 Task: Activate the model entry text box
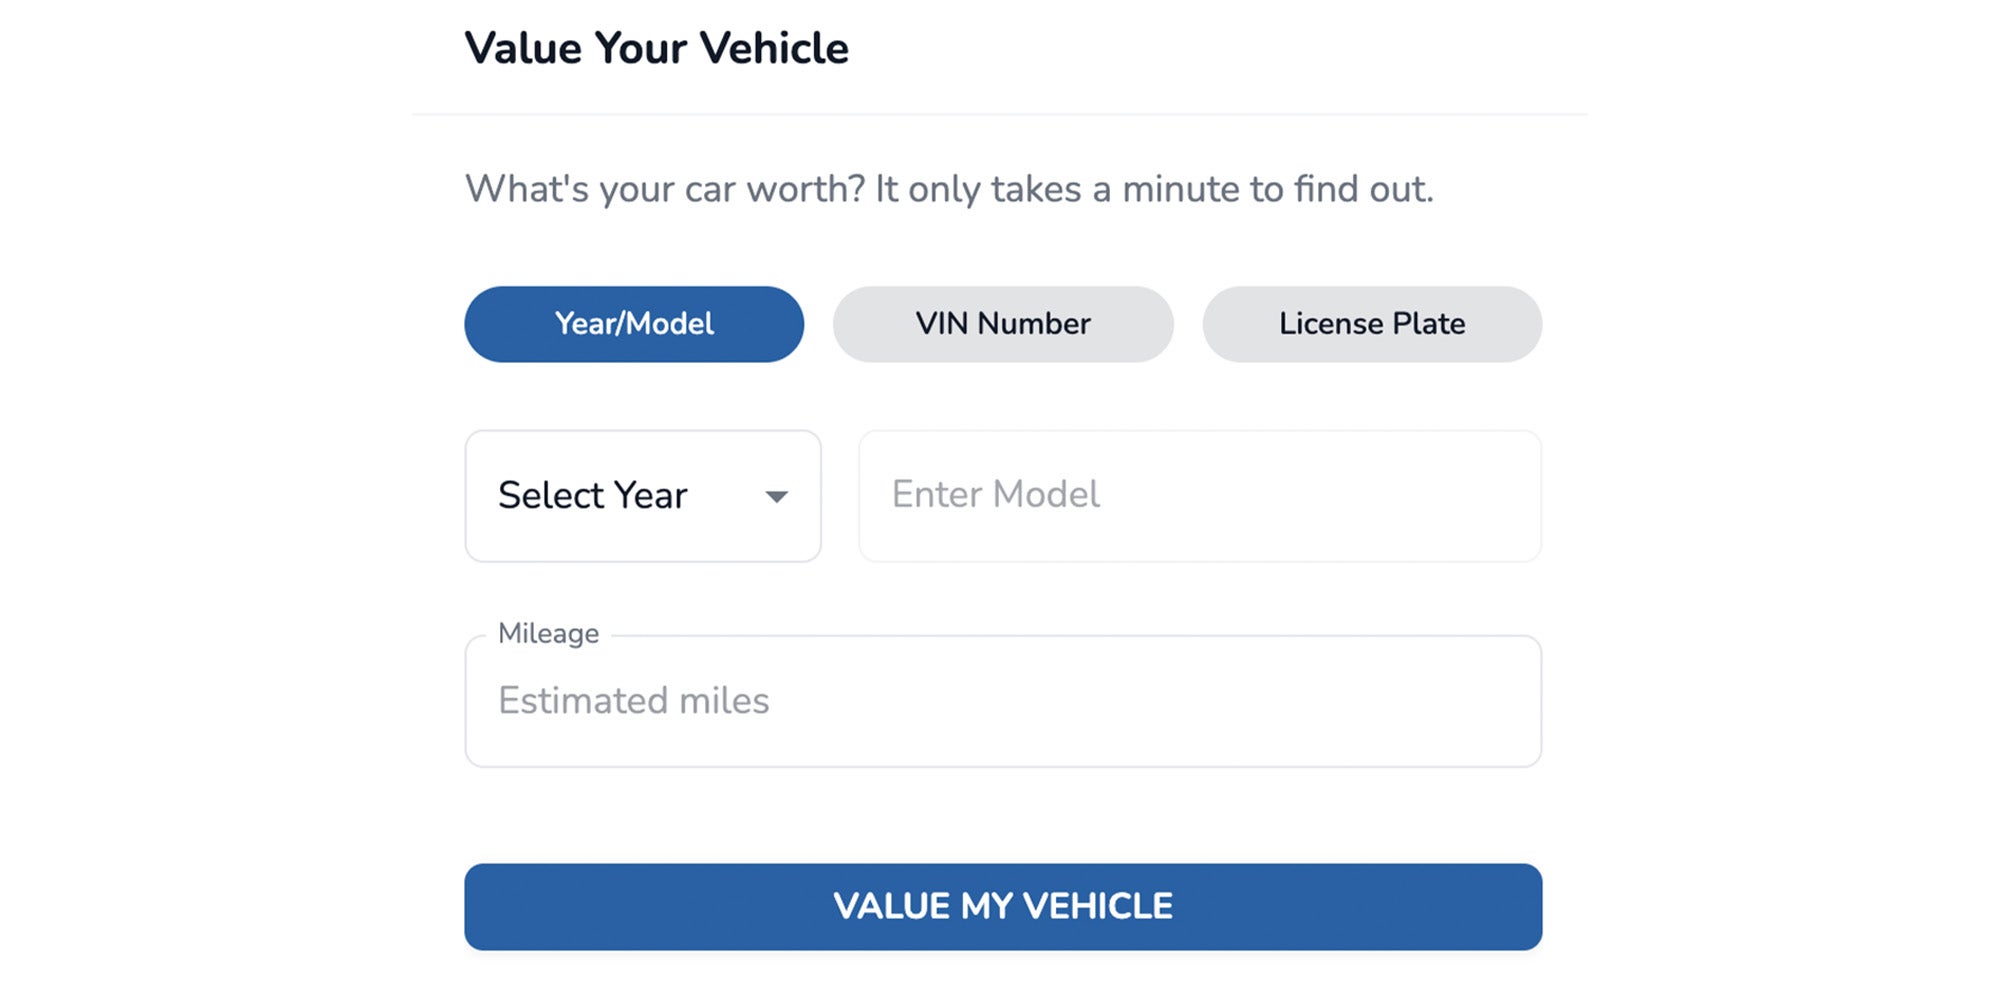[1198, 495]
